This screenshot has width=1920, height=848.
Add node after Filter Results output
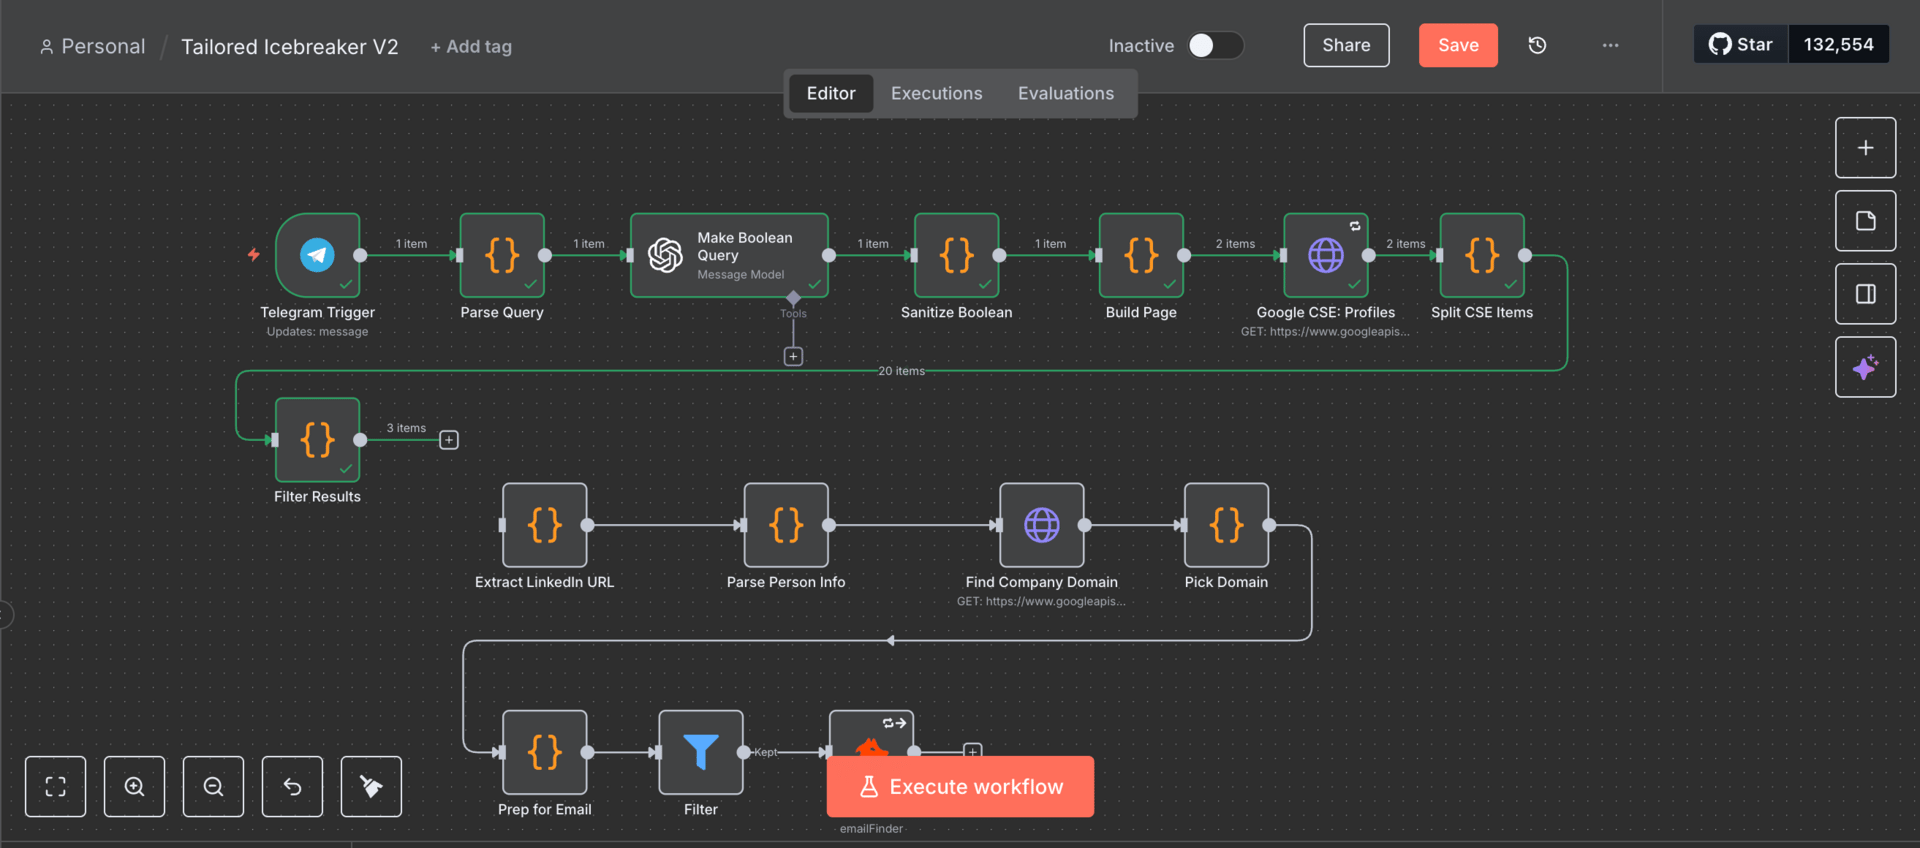pos(449,440)
